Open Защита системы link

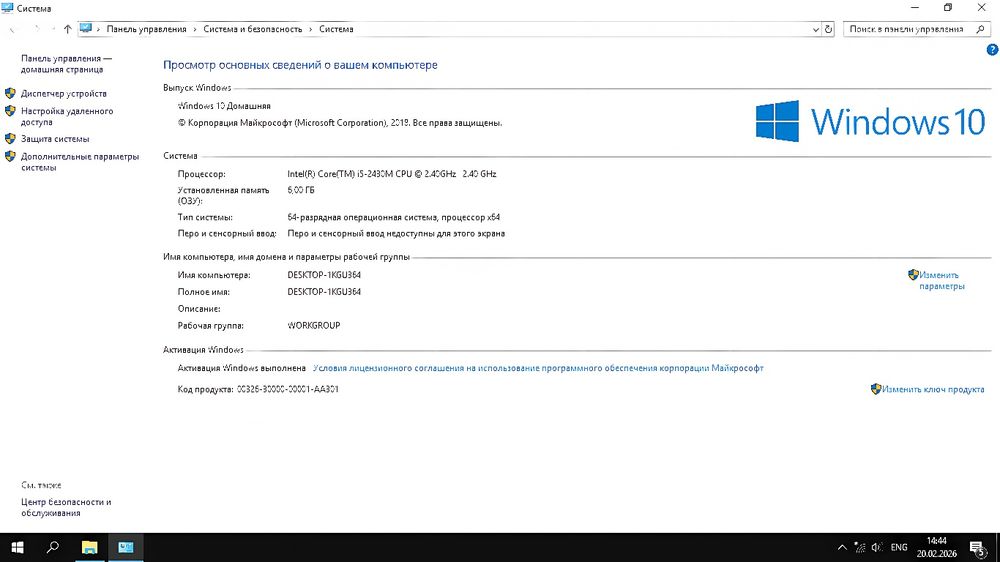pos(55,138)
